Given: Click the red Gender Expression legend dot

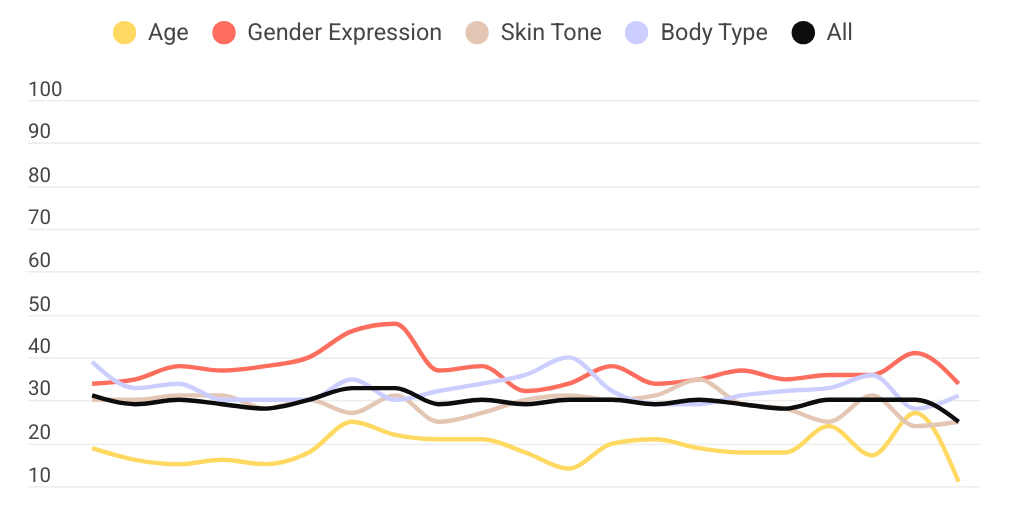Looking at the screenshot, I should click(x=224, y=33).
